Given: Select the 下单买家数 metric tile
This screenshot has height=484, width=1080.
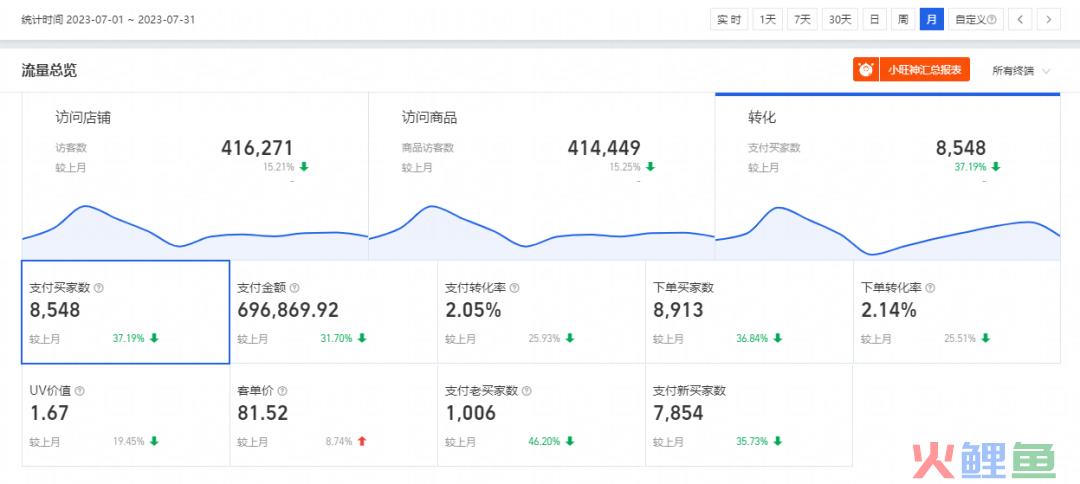Looking at the screenshot, I should (x=749, y=312).
